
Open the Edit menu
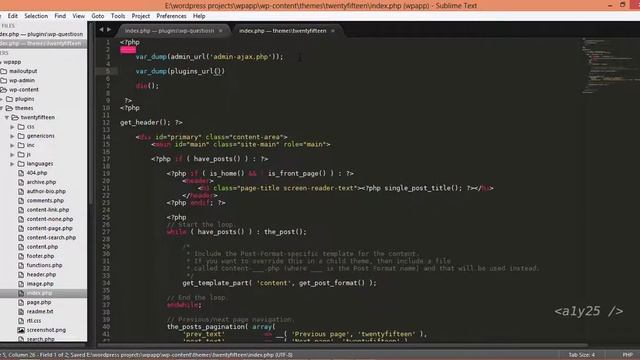click(x=13, y=16)
